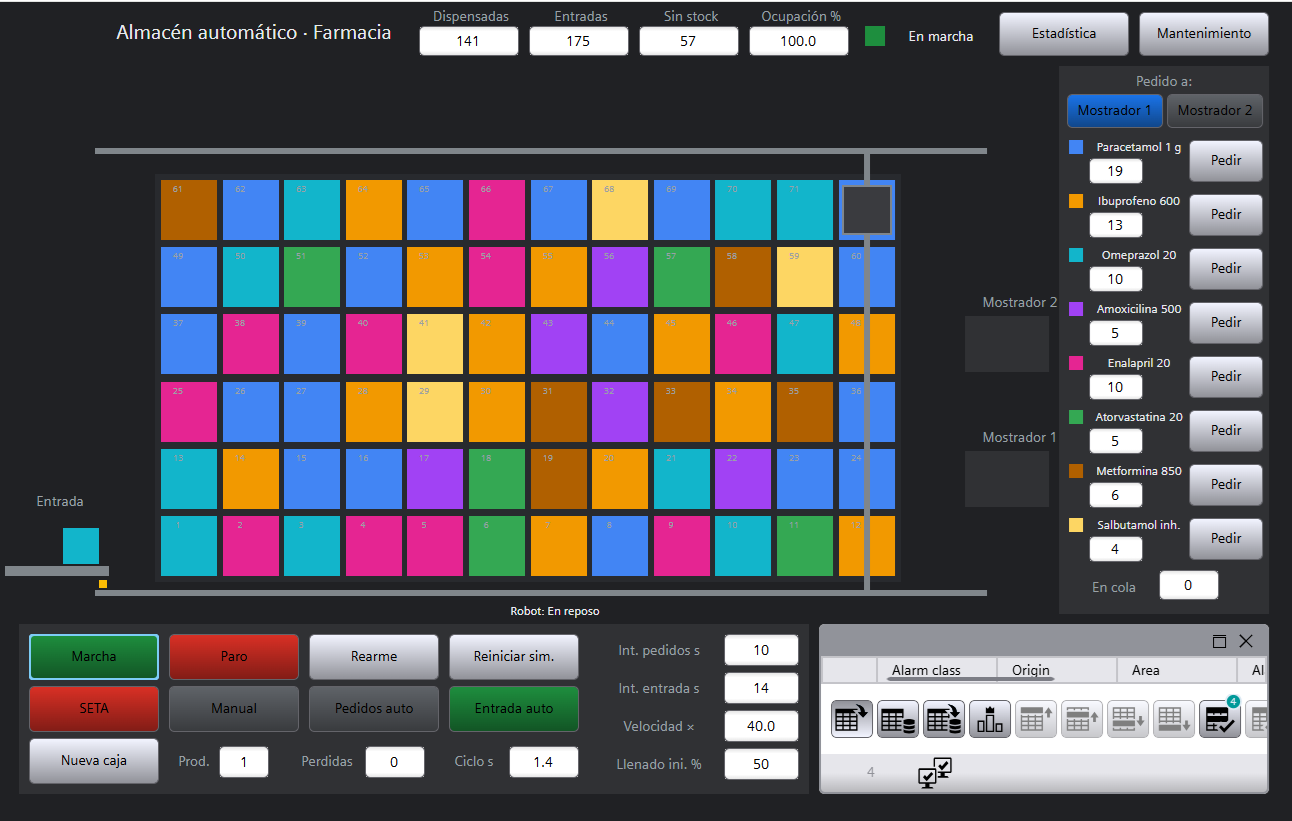Edit the Int. entrada s field

[x=761, y=688]
